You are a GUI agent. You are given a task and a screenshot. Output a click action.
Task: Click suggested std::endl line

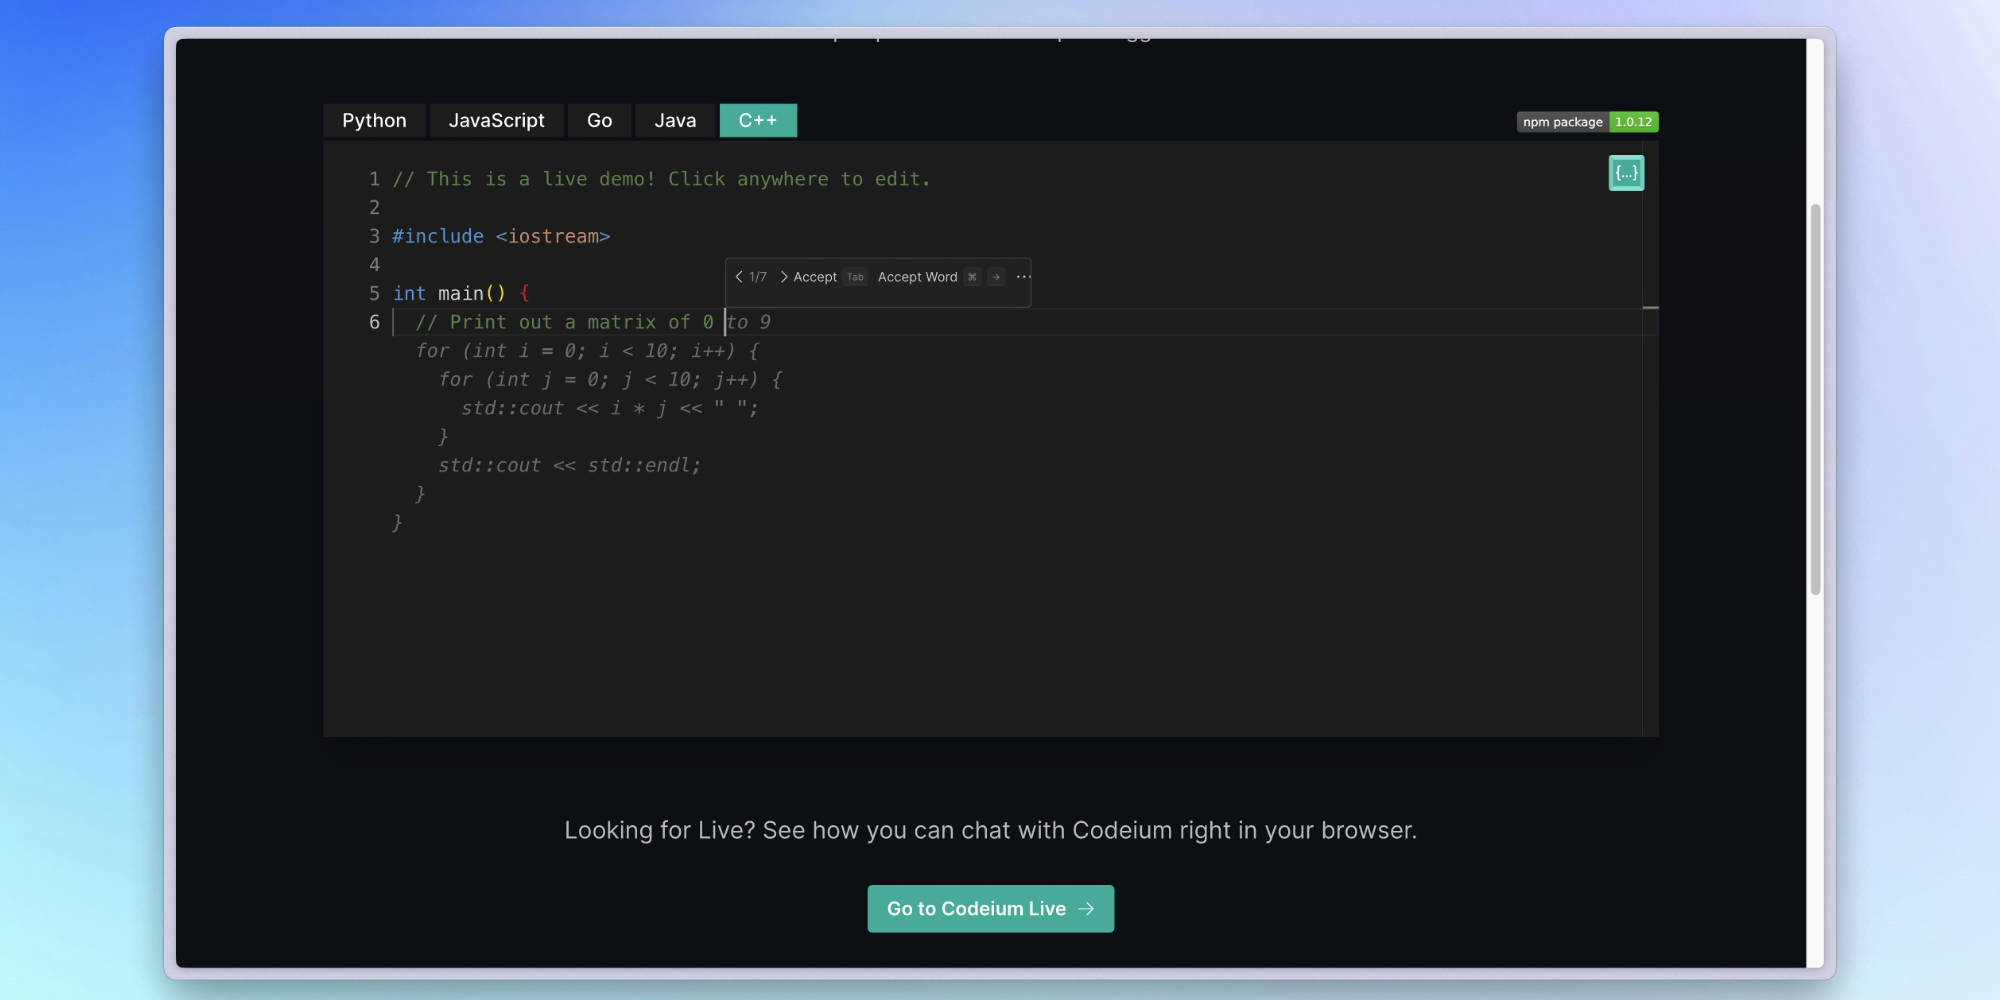point(570,465)
